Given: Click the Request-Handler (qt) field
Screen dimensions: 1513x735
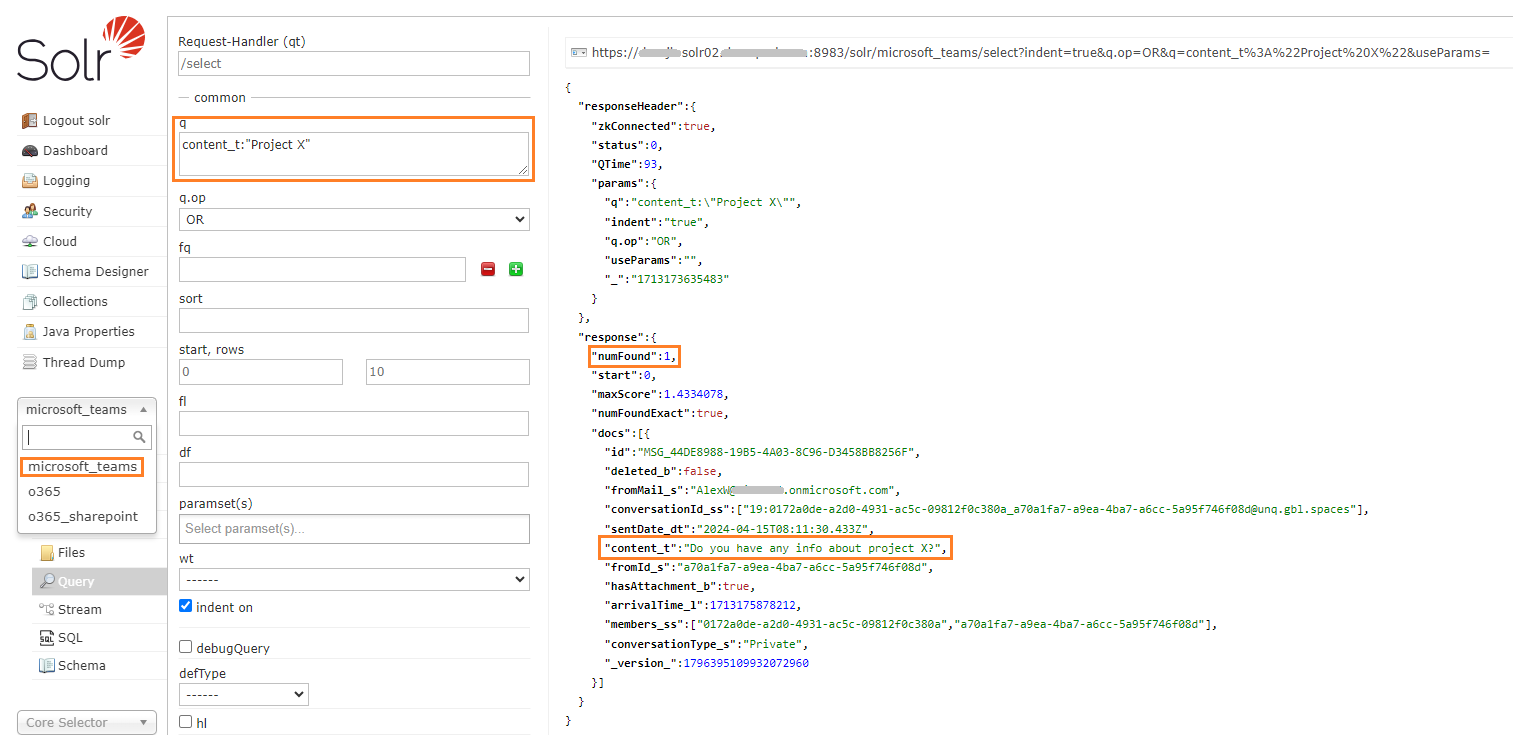Looking at the screenshot, I should point(354,63).
